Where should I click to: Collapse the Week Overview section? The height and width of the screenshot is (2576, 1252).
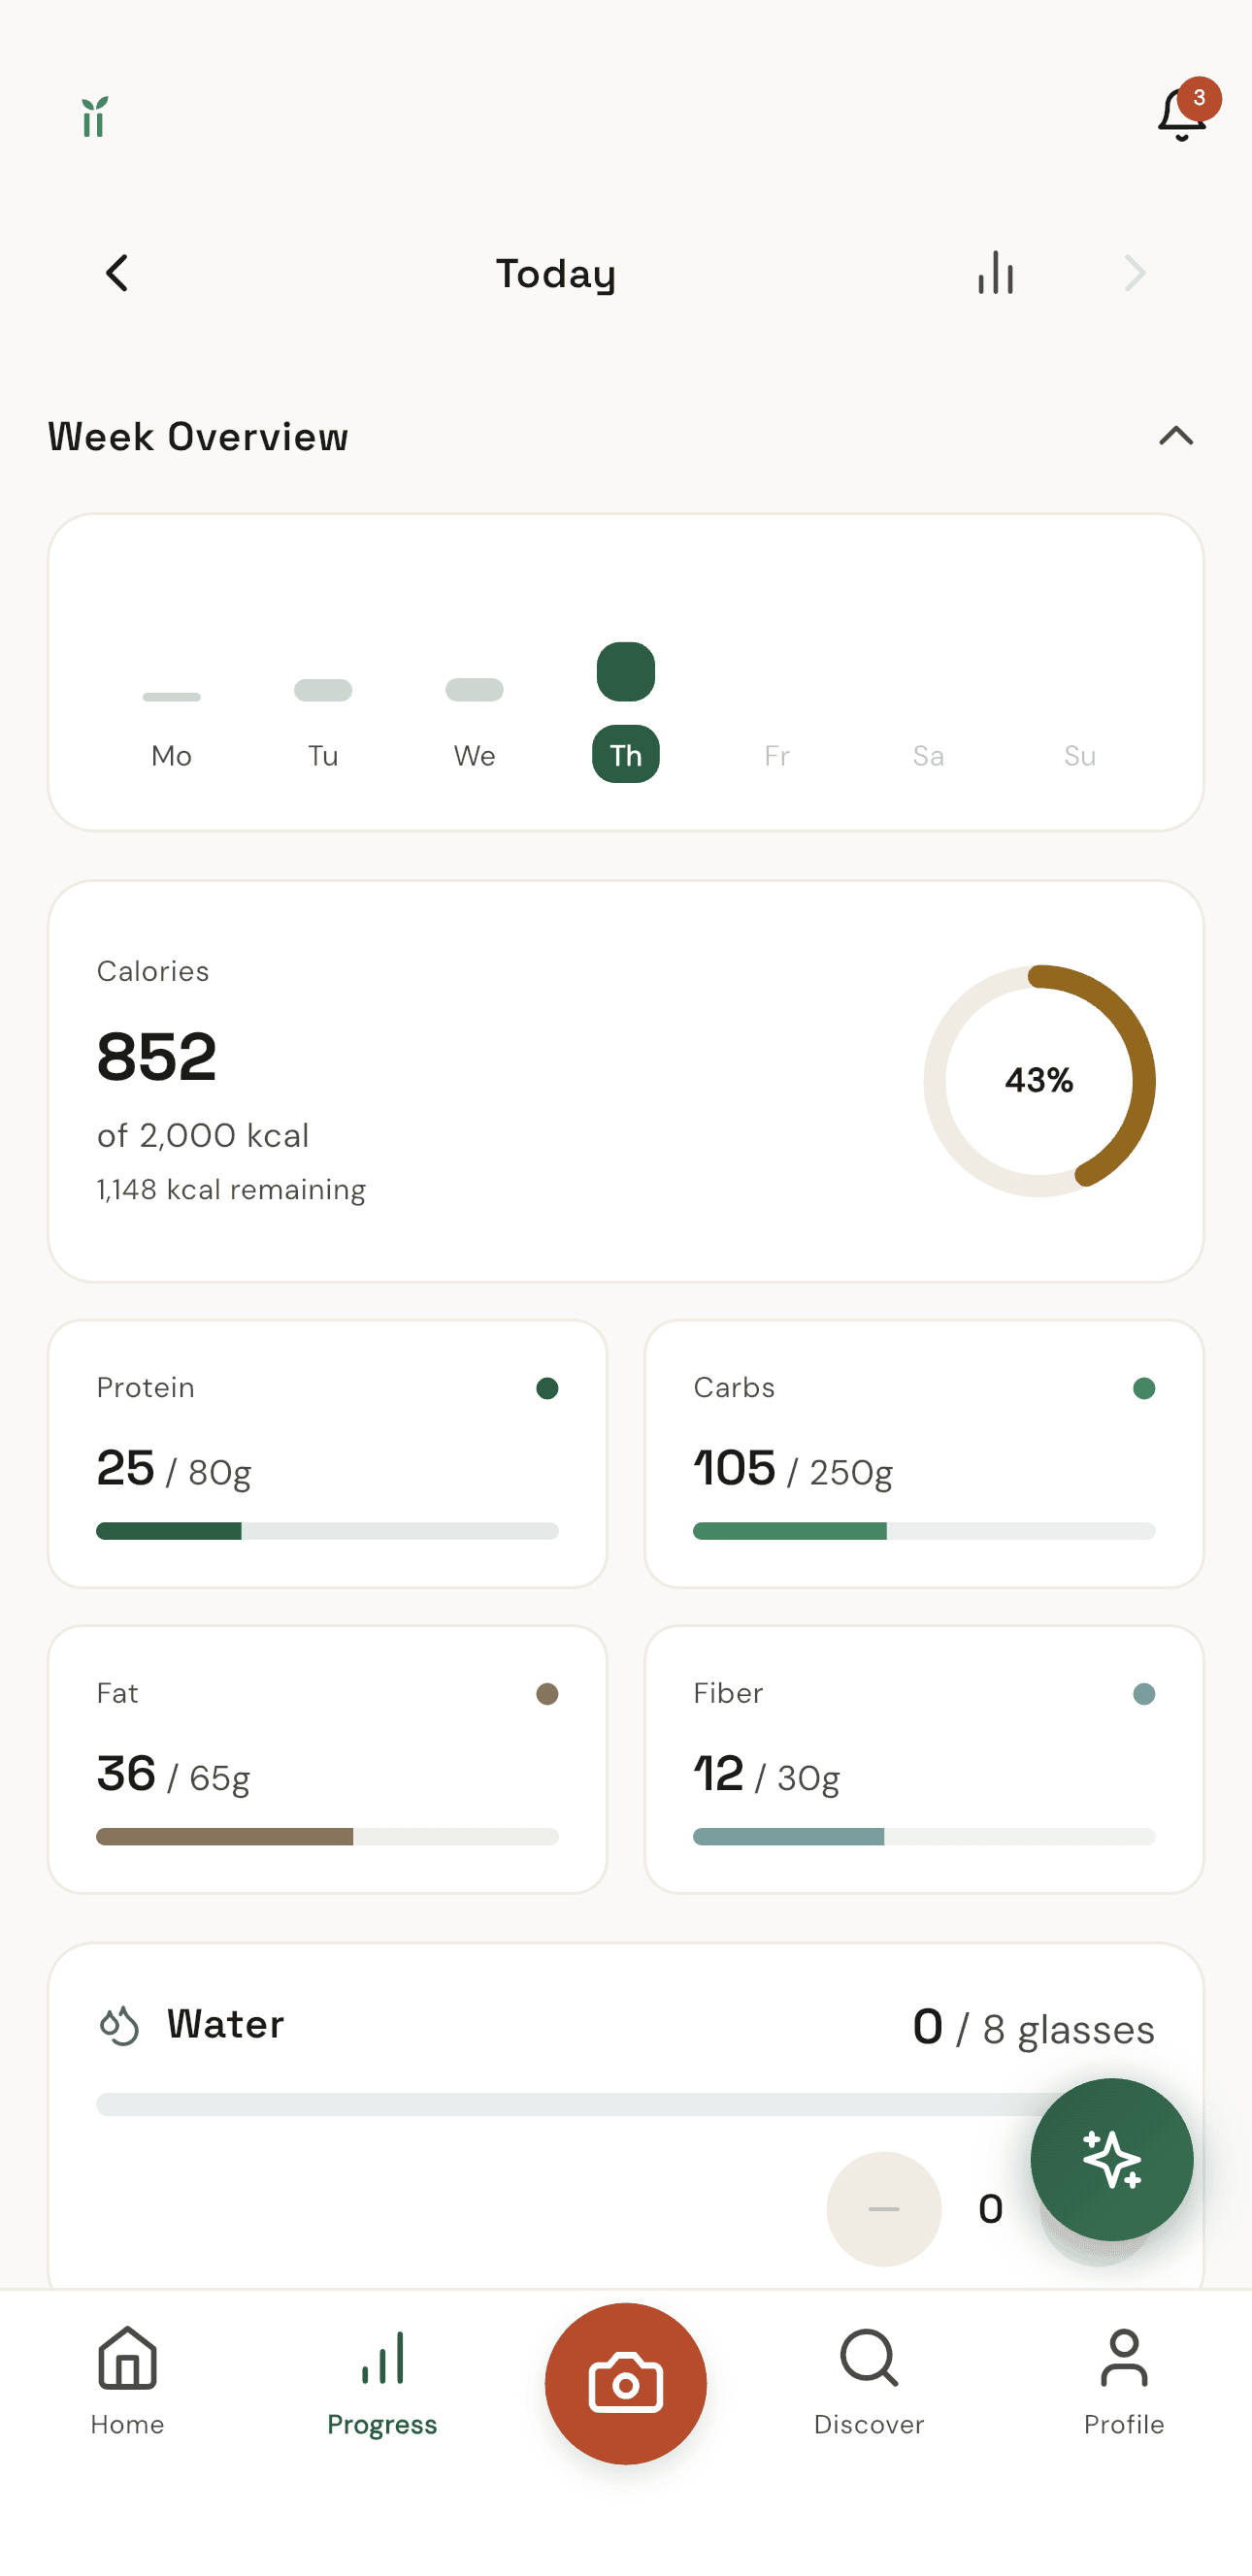1176,436
